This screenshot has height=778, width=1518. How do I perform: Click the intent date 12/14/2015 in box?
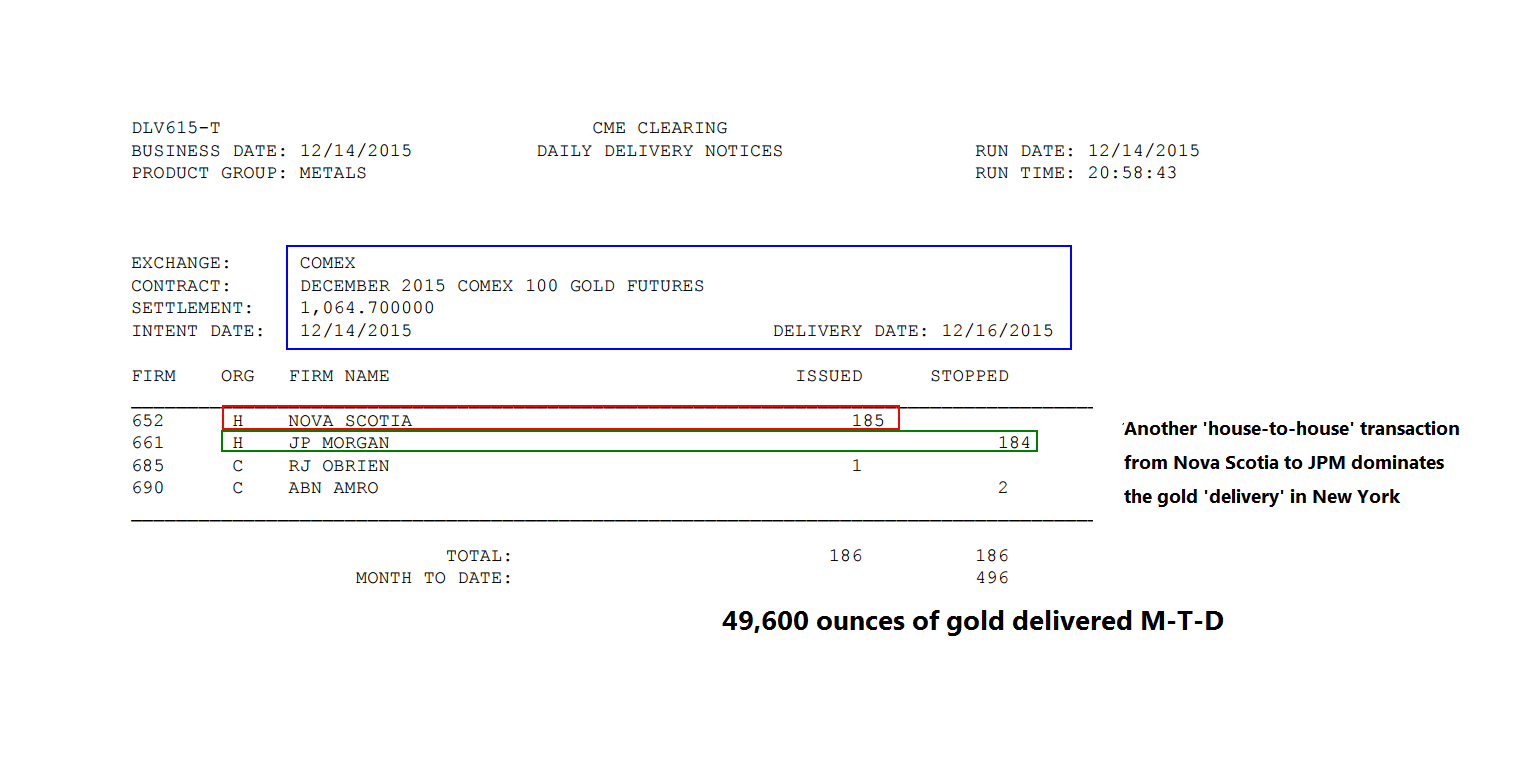[x=356, y=331]
